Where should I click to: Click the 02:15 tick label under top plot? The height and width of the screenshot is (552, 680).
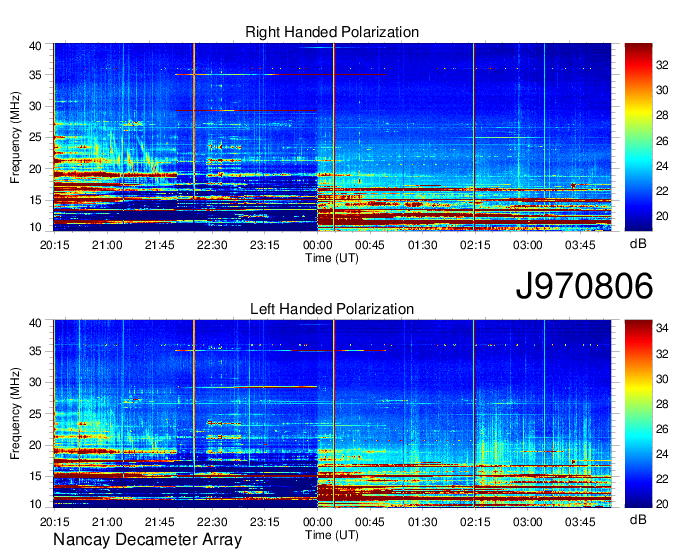475,245
